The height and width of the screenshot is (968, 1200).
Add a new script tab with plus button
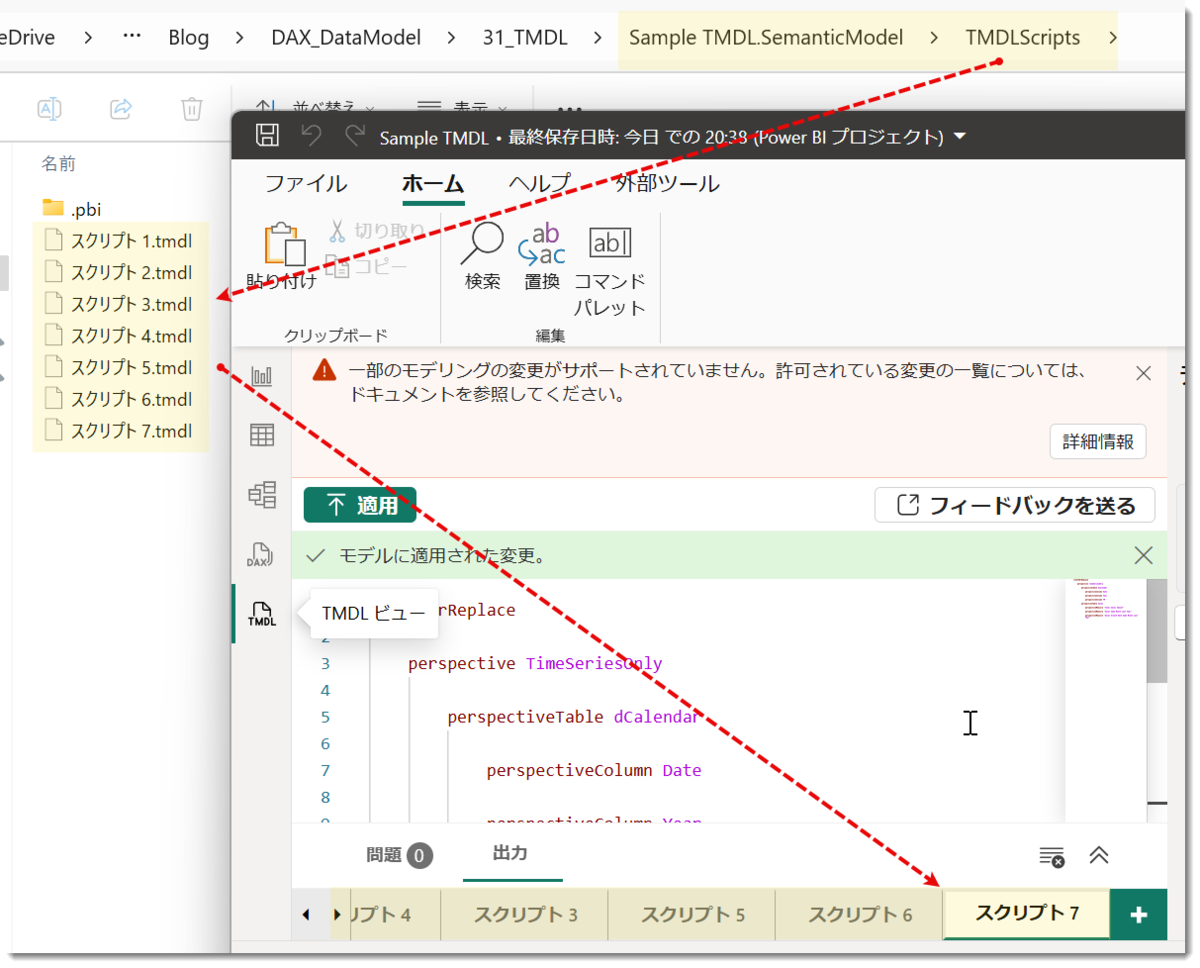(1138, 914)
